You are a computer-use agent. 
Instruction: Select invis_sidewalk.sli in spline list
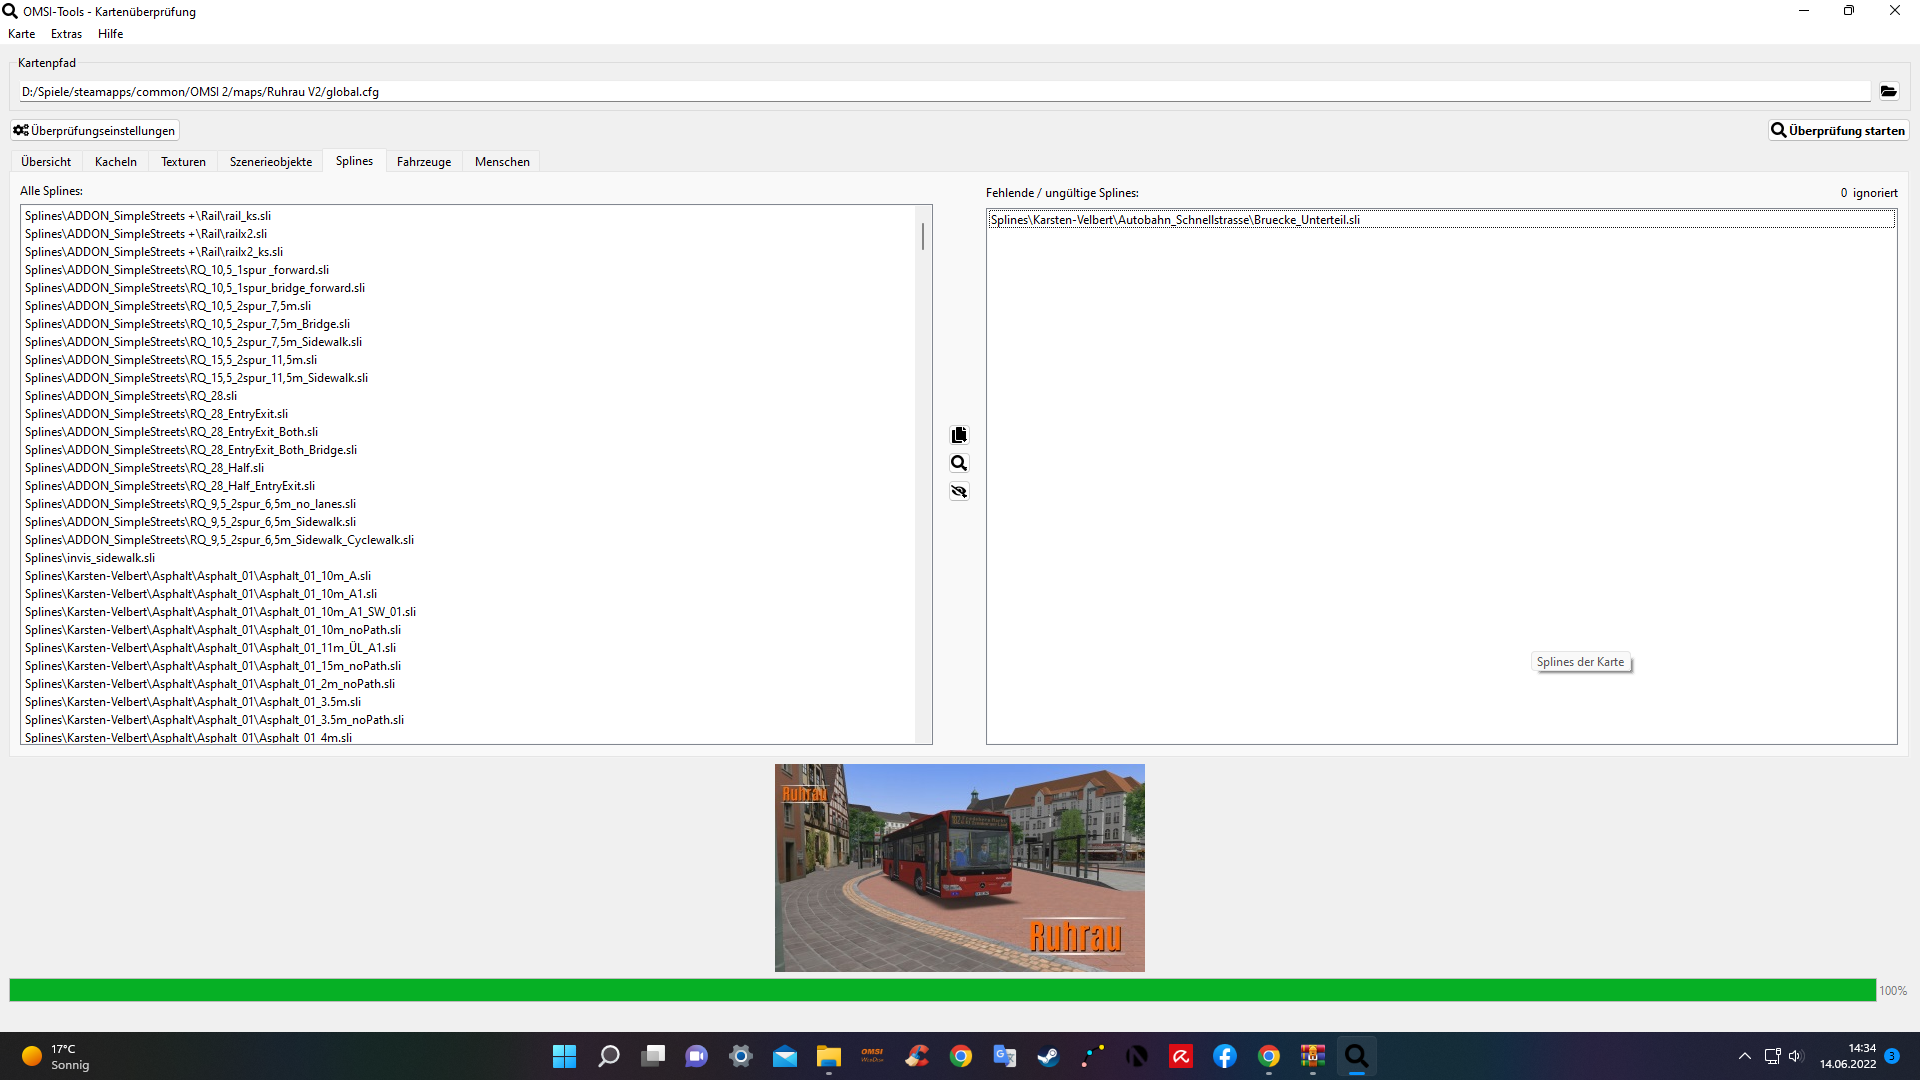[x=90, y=558]
